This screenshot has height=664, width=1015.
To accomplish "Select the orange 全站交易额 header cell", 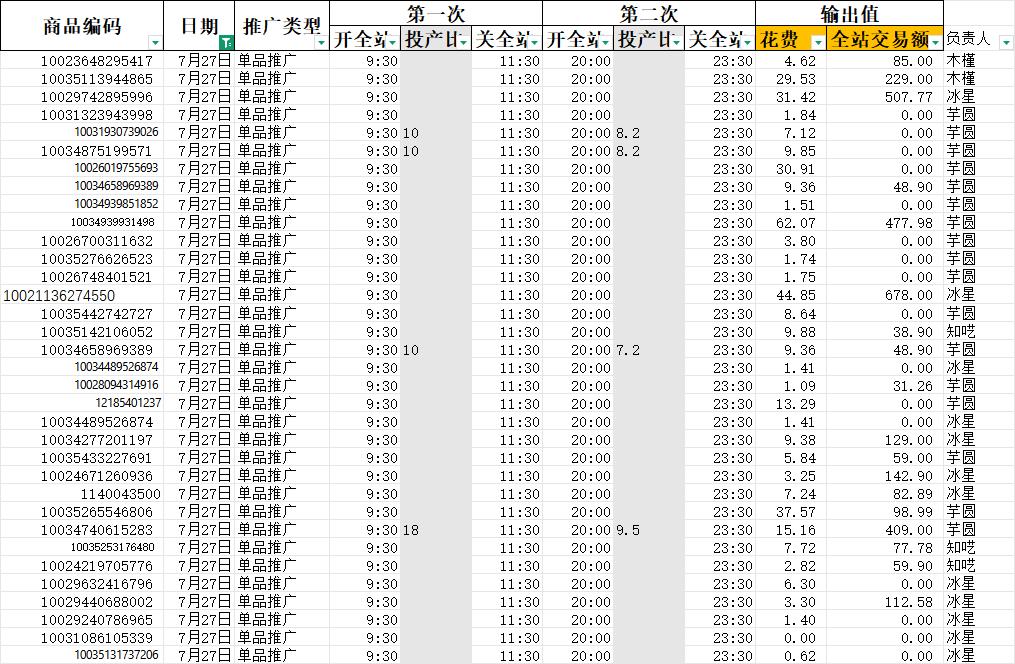I will tap(885, 39).
